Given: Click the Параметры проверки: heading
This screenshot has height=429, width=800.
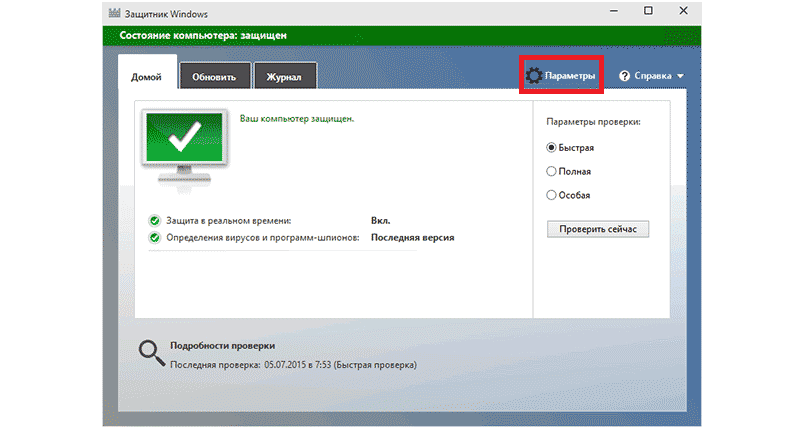Looking at the screenshot, I should 593,122.
